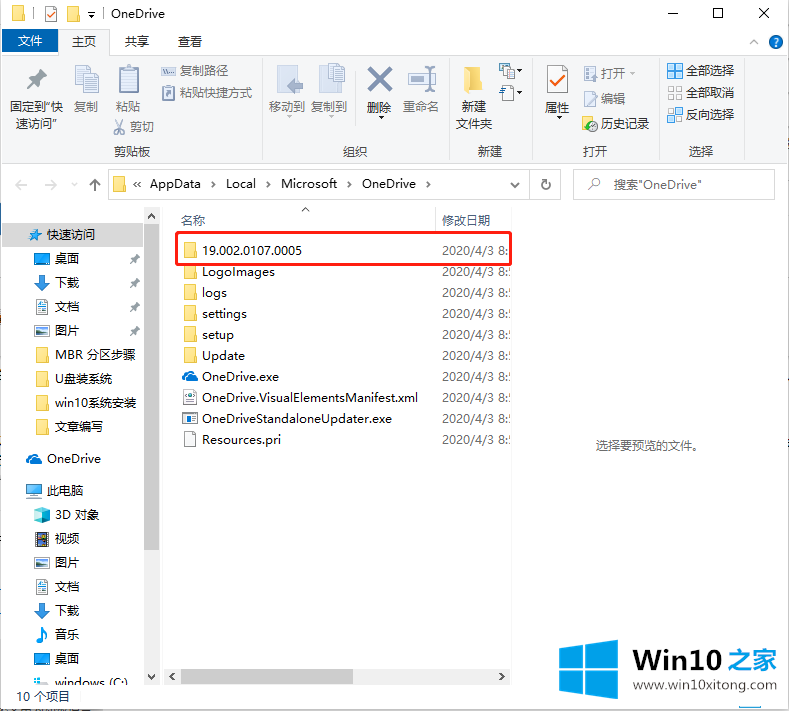This screenshot has height=711, width=789.
Task: Open MBR 分区步骤 folder in sidebar
Action: point(86,355)
